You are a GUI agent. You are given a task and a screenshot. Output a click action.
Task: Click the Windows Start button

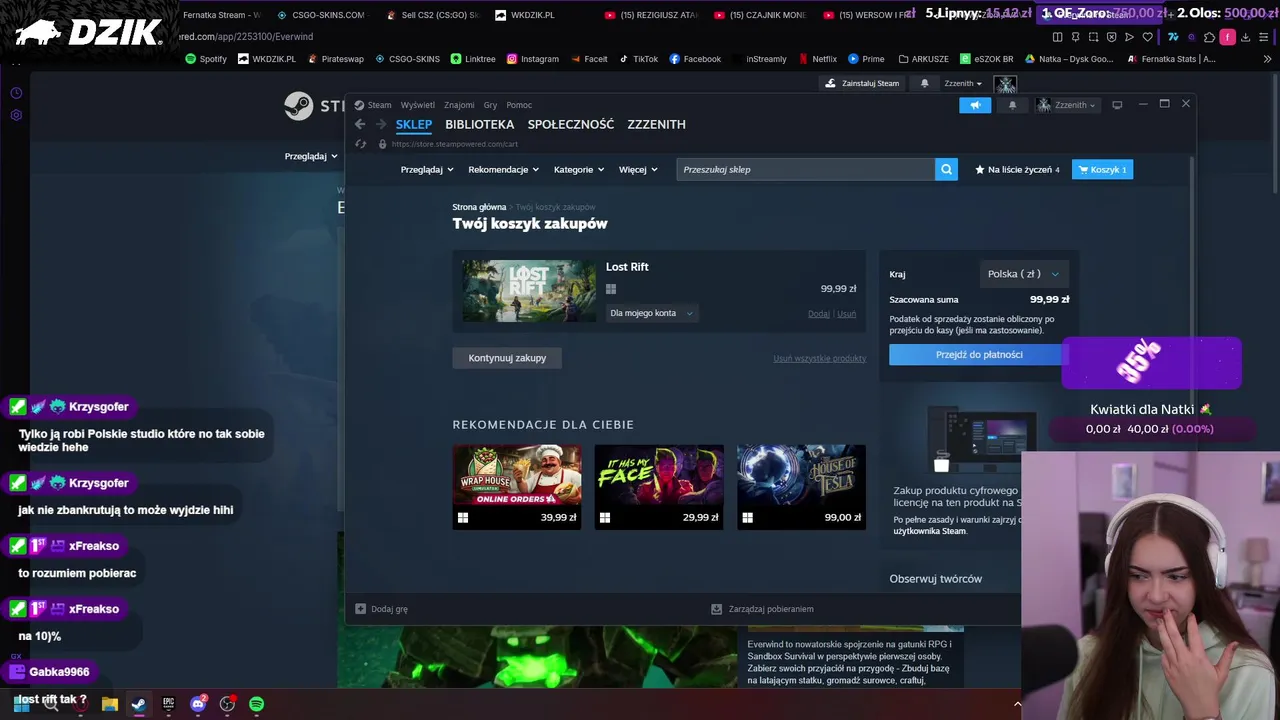click(x=22, y=704)
